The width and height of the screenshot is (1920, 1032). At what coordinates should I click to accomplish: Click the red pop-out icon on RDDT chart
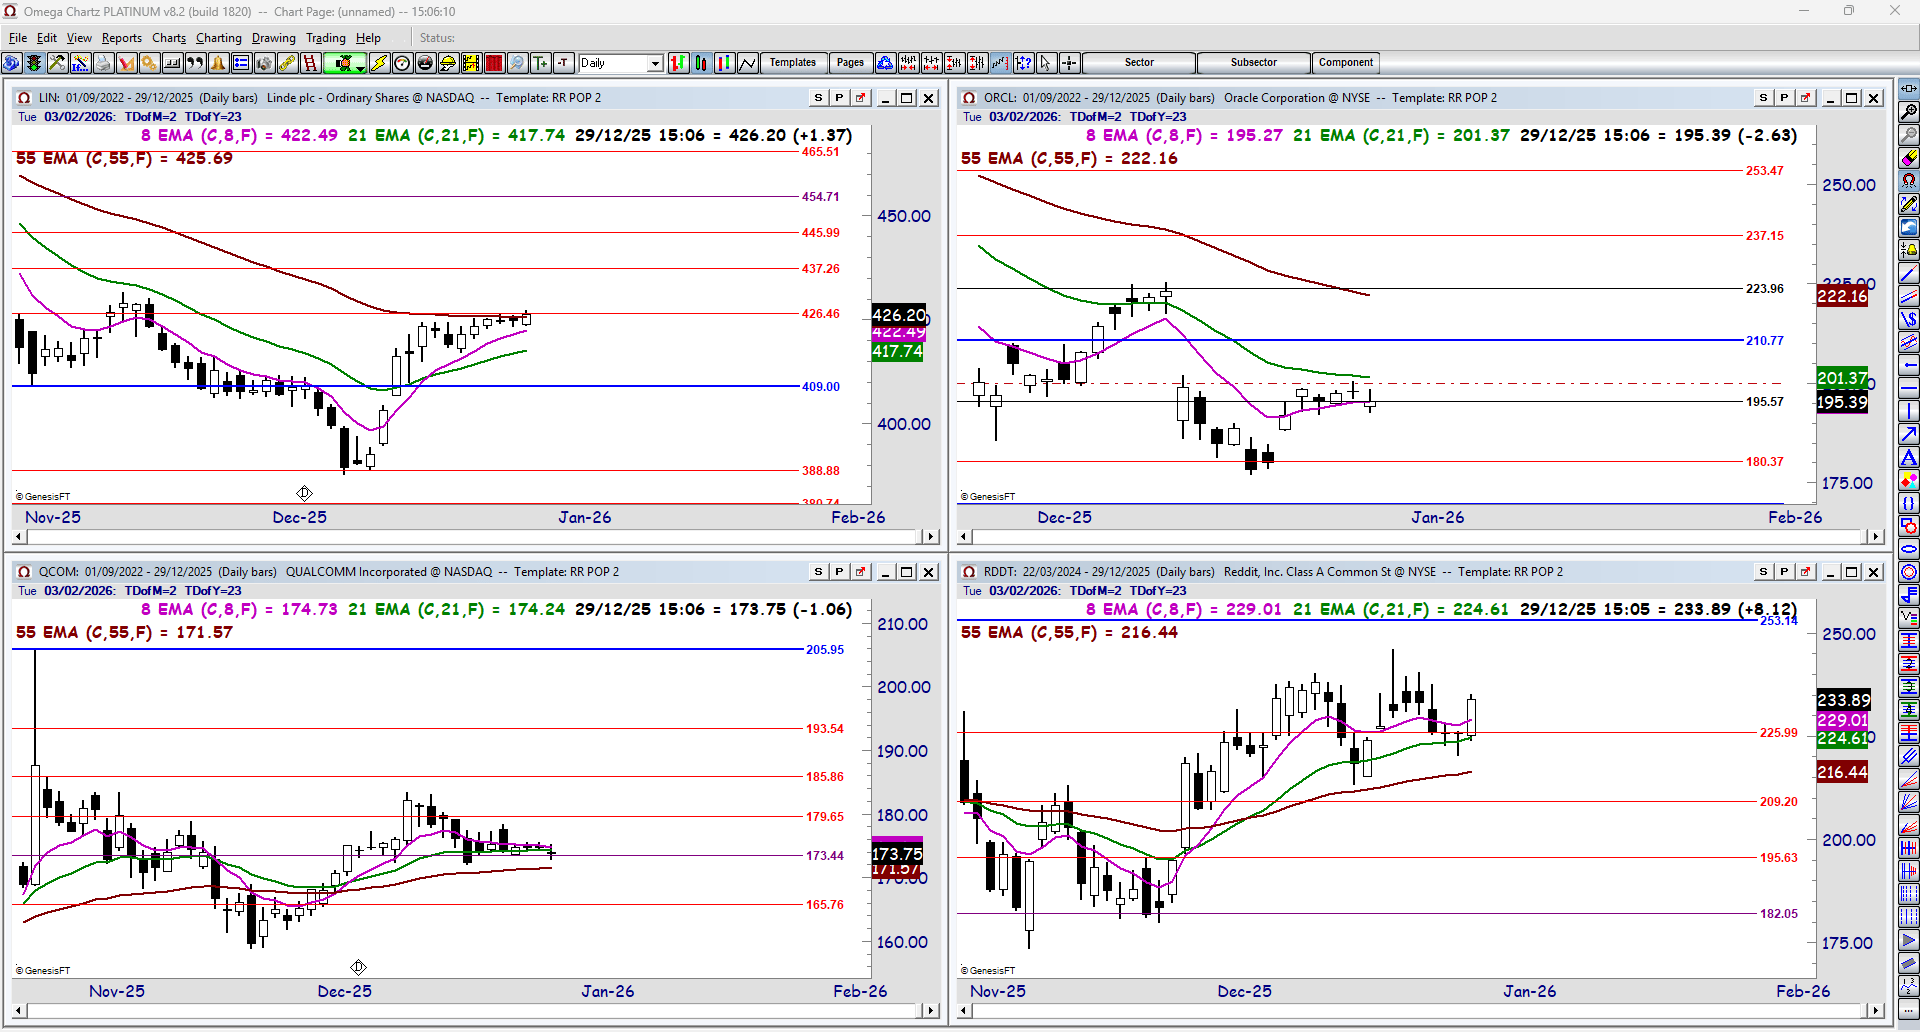tap(1805, 572)
